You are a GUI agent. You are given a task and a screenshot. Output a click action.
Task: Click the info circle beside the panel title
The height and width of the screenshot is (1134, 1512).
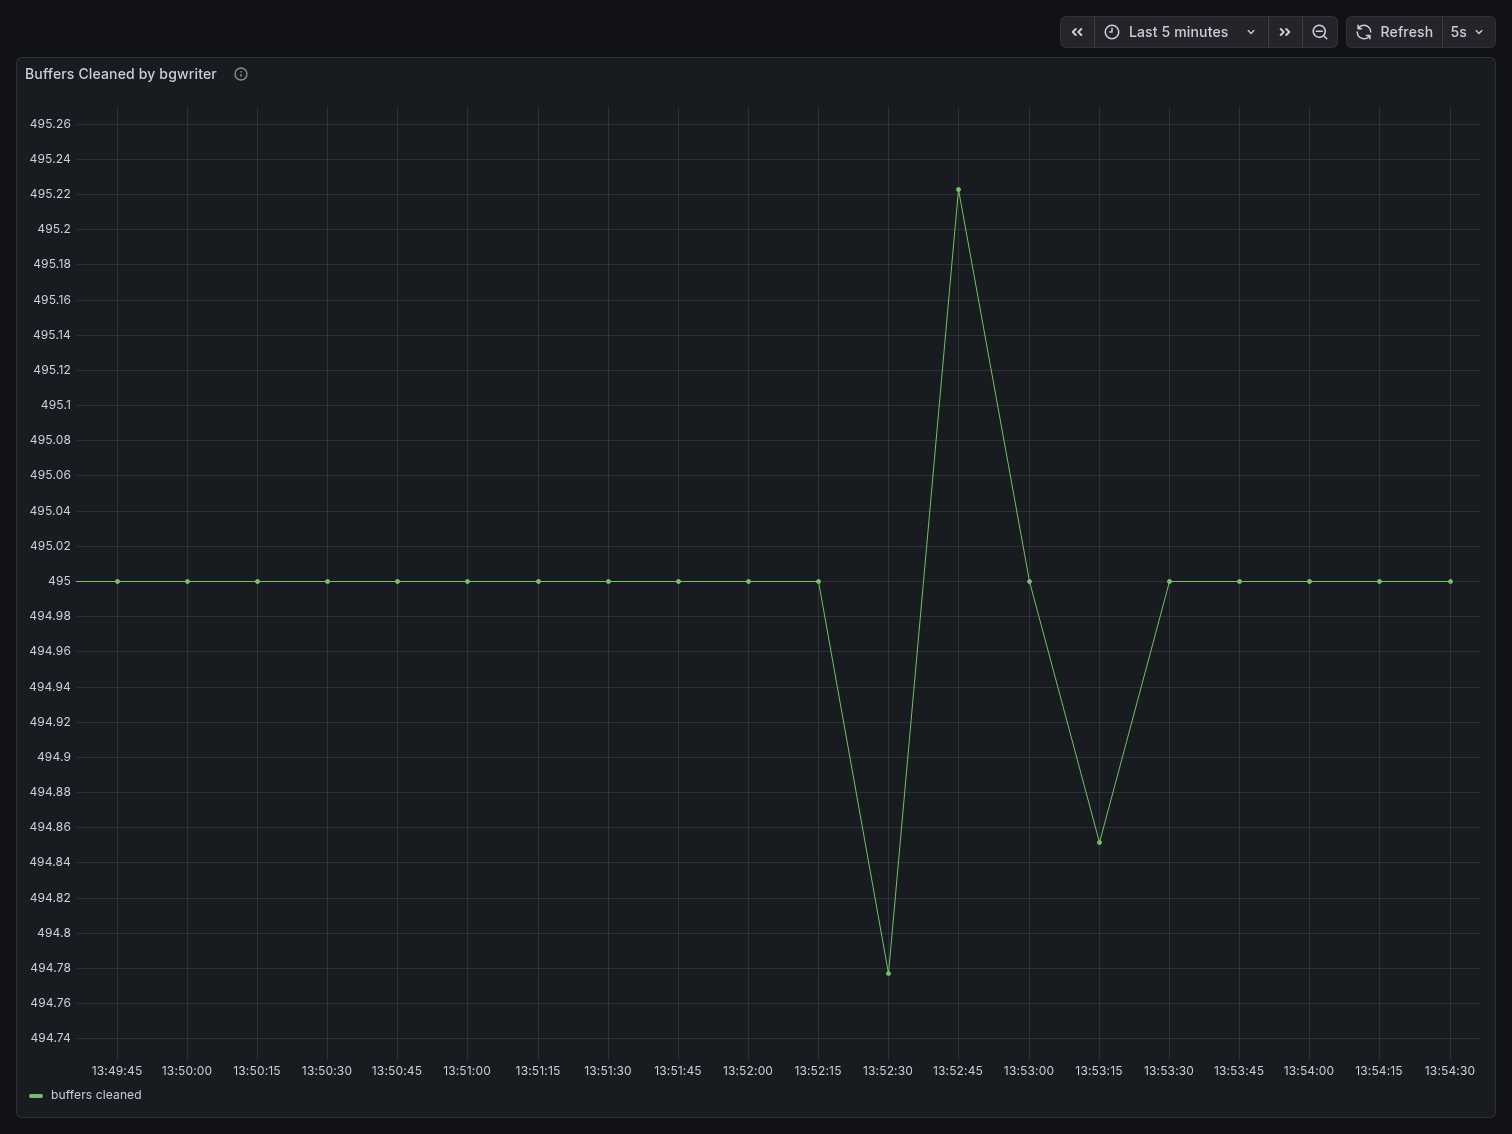(240, 73)
